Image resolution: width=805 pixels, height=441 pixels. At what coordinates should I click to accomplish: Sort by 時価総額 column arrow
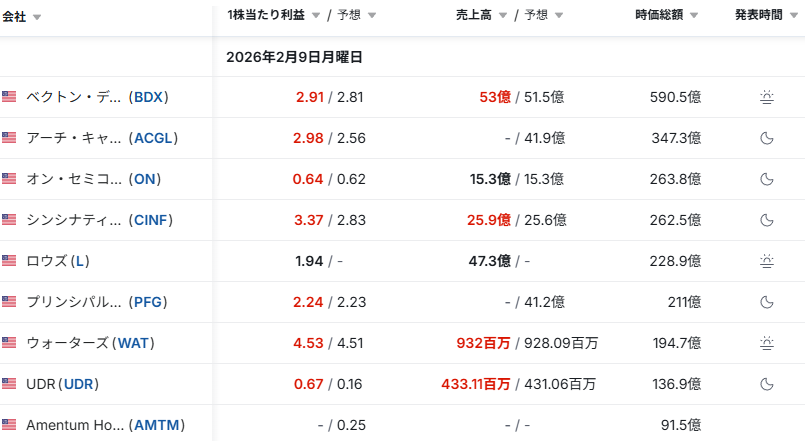pyautogui.click(x=694, y=16)
